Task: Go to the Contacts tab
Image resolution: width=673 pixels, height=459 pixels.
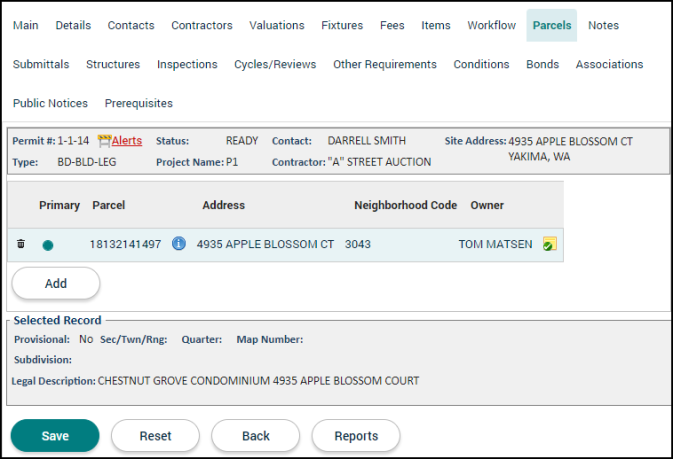Action: click(131, 25)
